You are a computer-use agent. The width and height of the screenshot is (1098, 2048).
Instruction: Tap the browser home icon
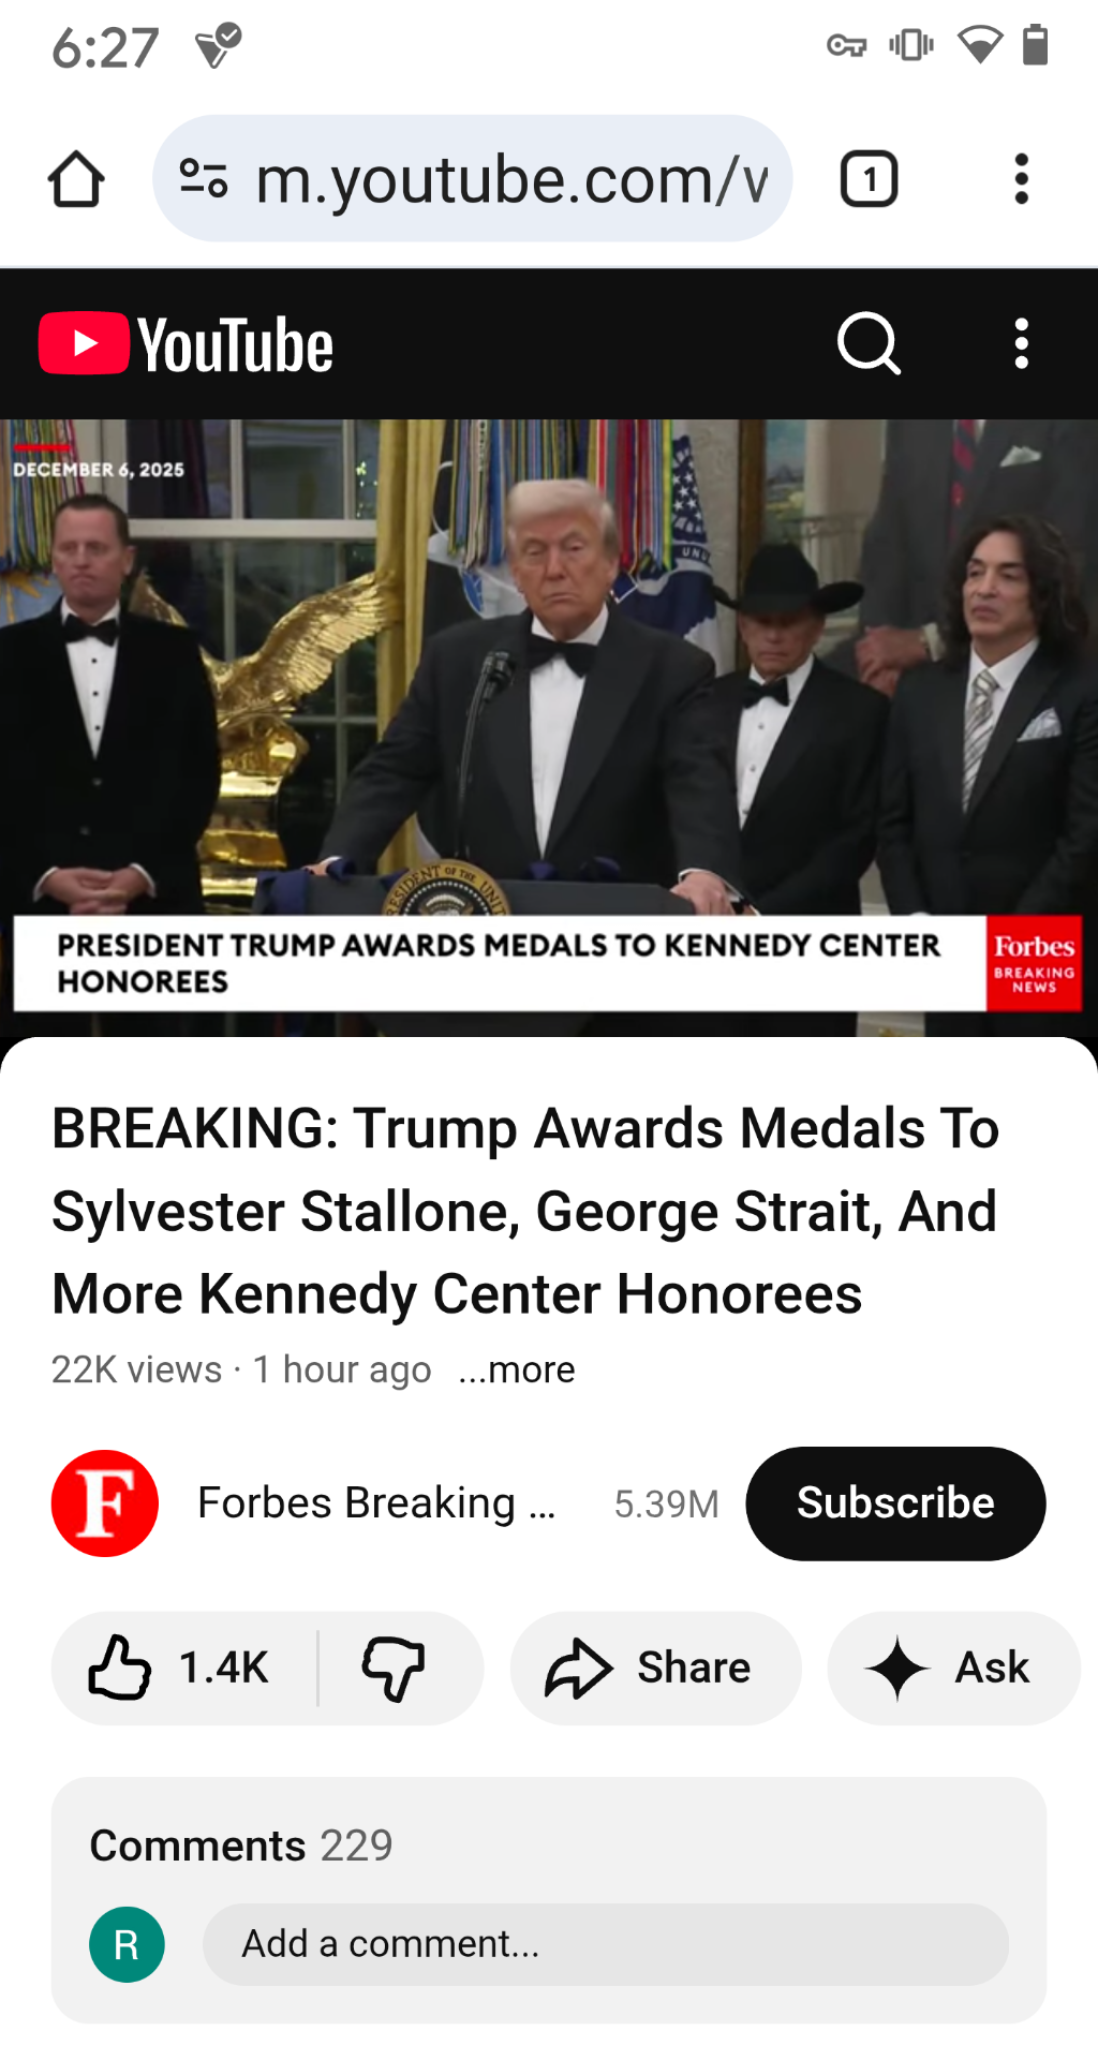[x=76, y=180]
